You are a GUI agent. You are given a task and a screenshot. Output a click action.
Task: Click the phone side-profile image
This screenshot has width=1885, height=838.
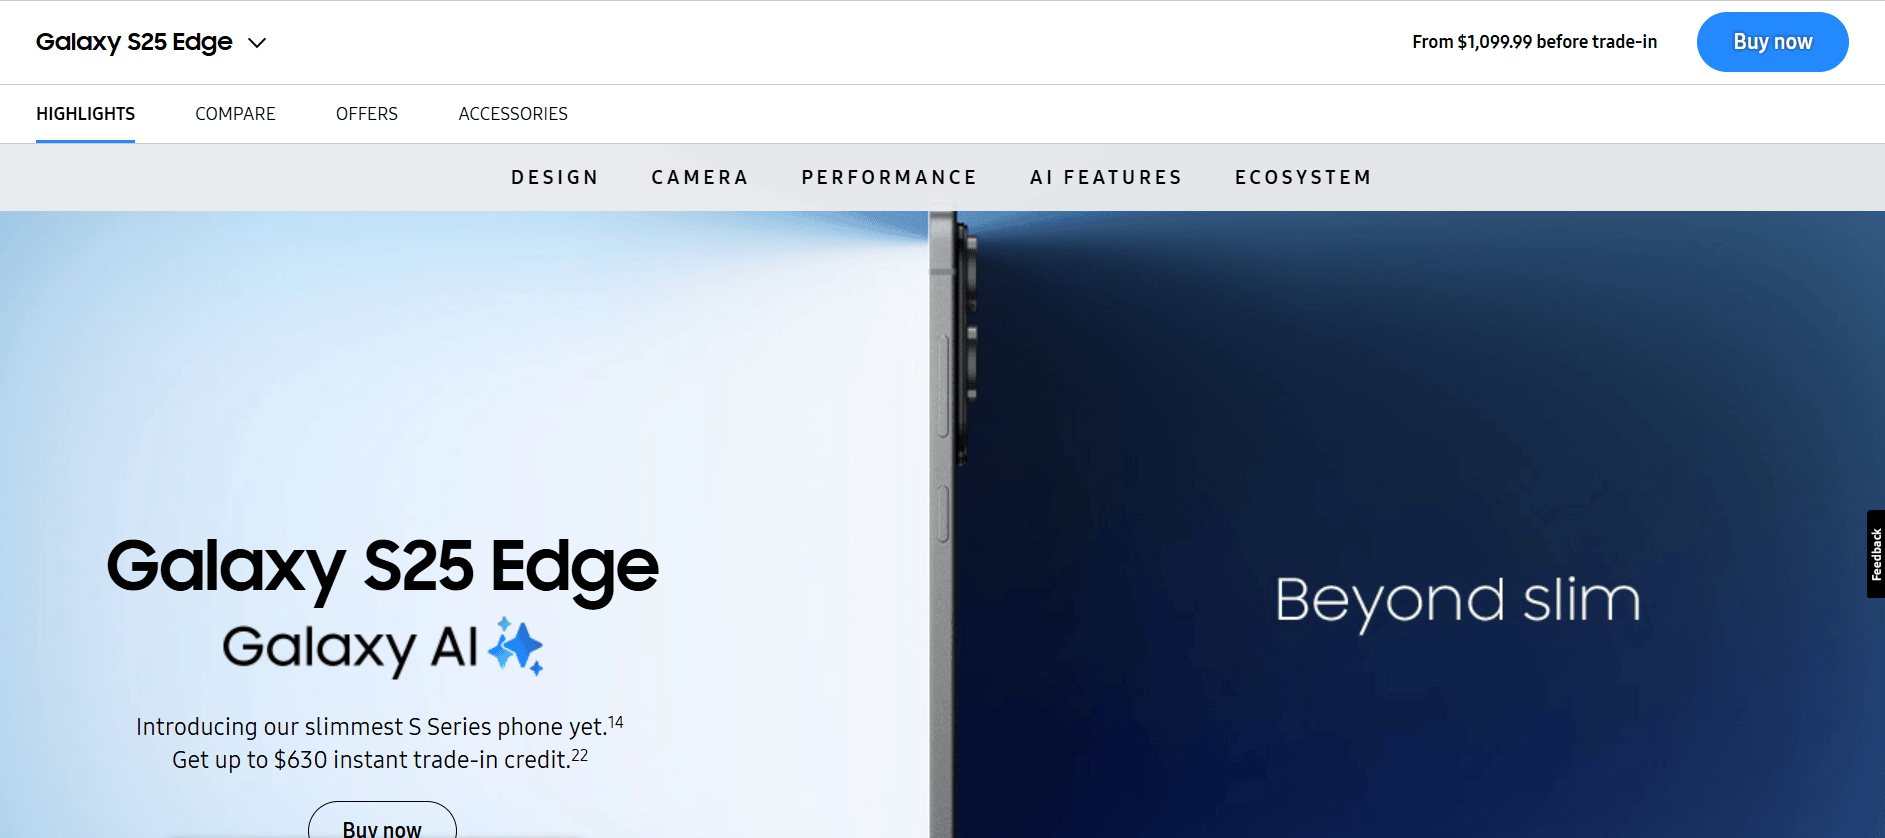952,524
